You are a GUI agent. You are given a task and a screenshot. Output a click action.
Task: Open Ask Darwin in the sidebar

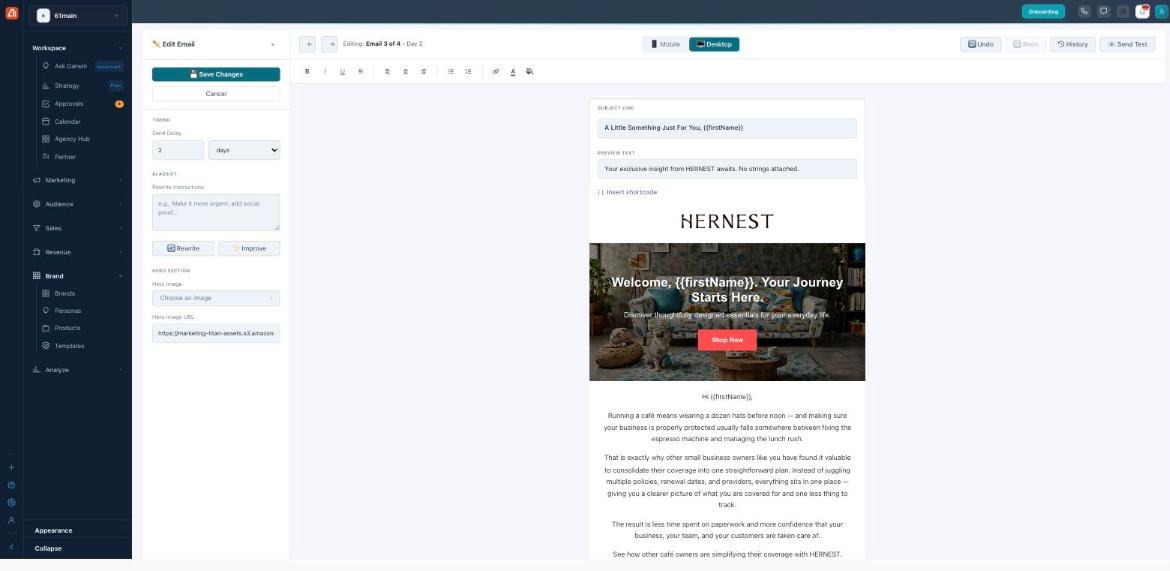pos(82,66)
